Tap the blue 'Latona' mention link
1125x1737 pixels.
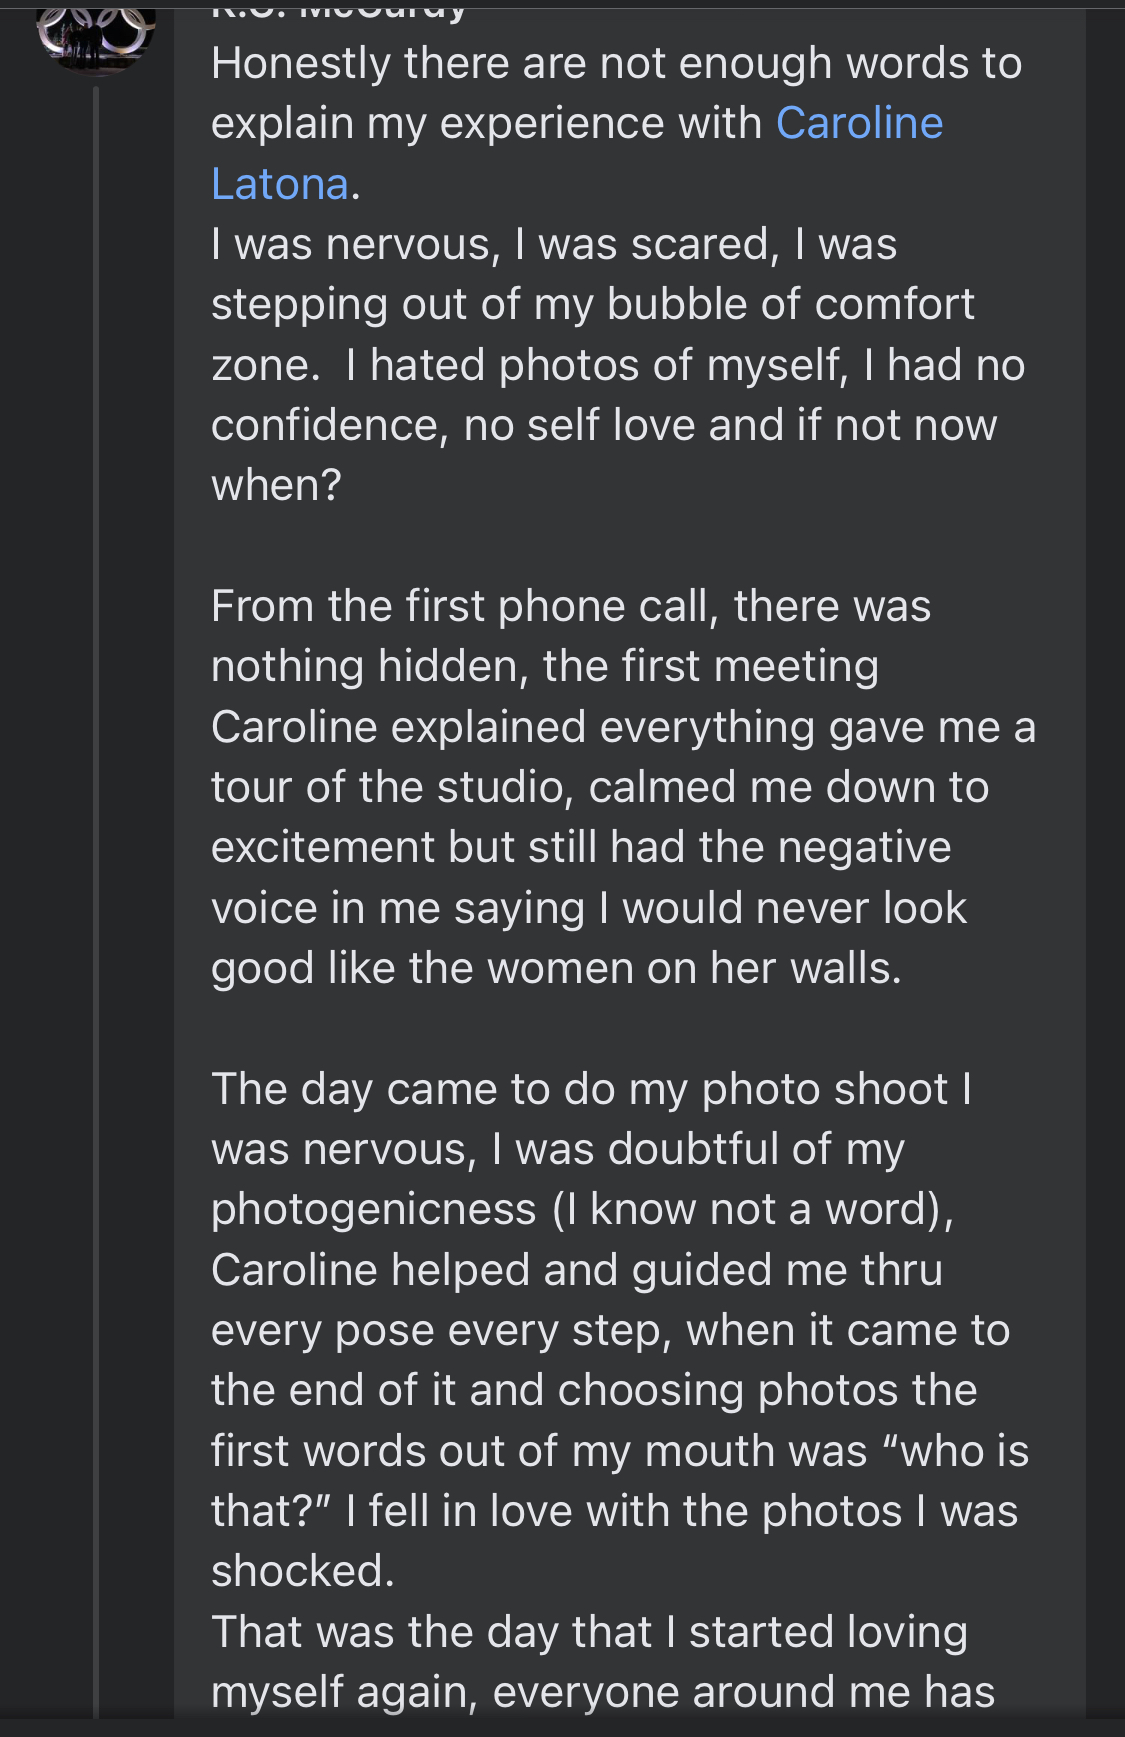tap(280, 184)
